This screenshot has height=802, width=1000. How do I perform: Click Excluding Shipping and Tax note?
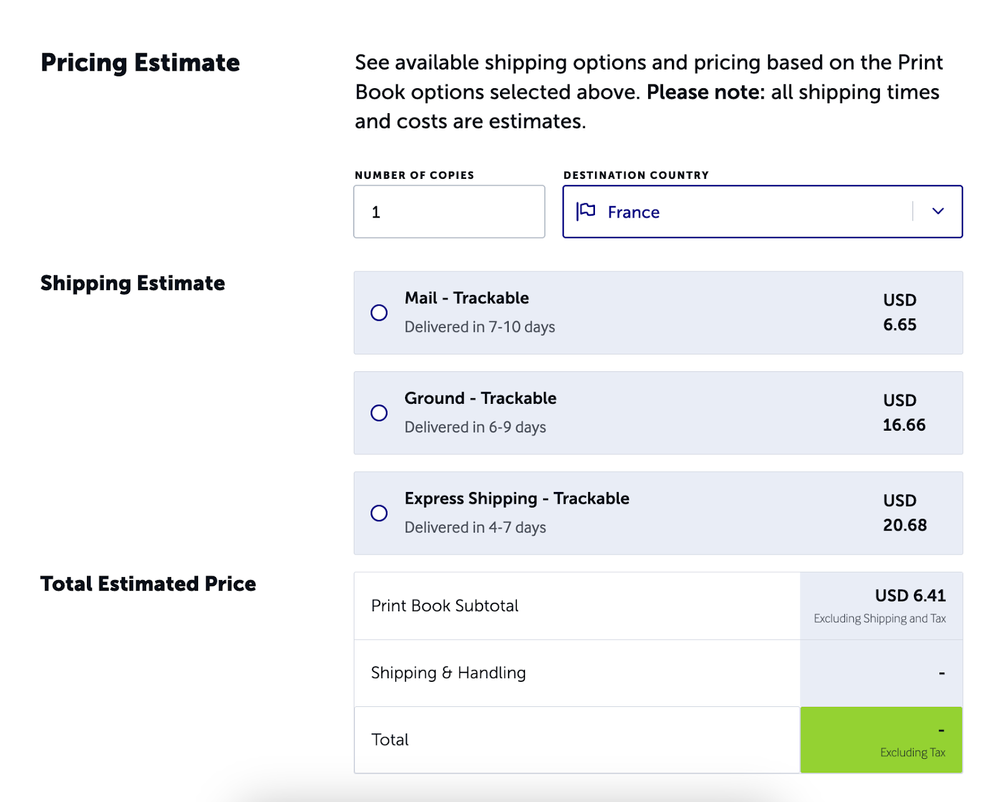[x=881, y=618]
